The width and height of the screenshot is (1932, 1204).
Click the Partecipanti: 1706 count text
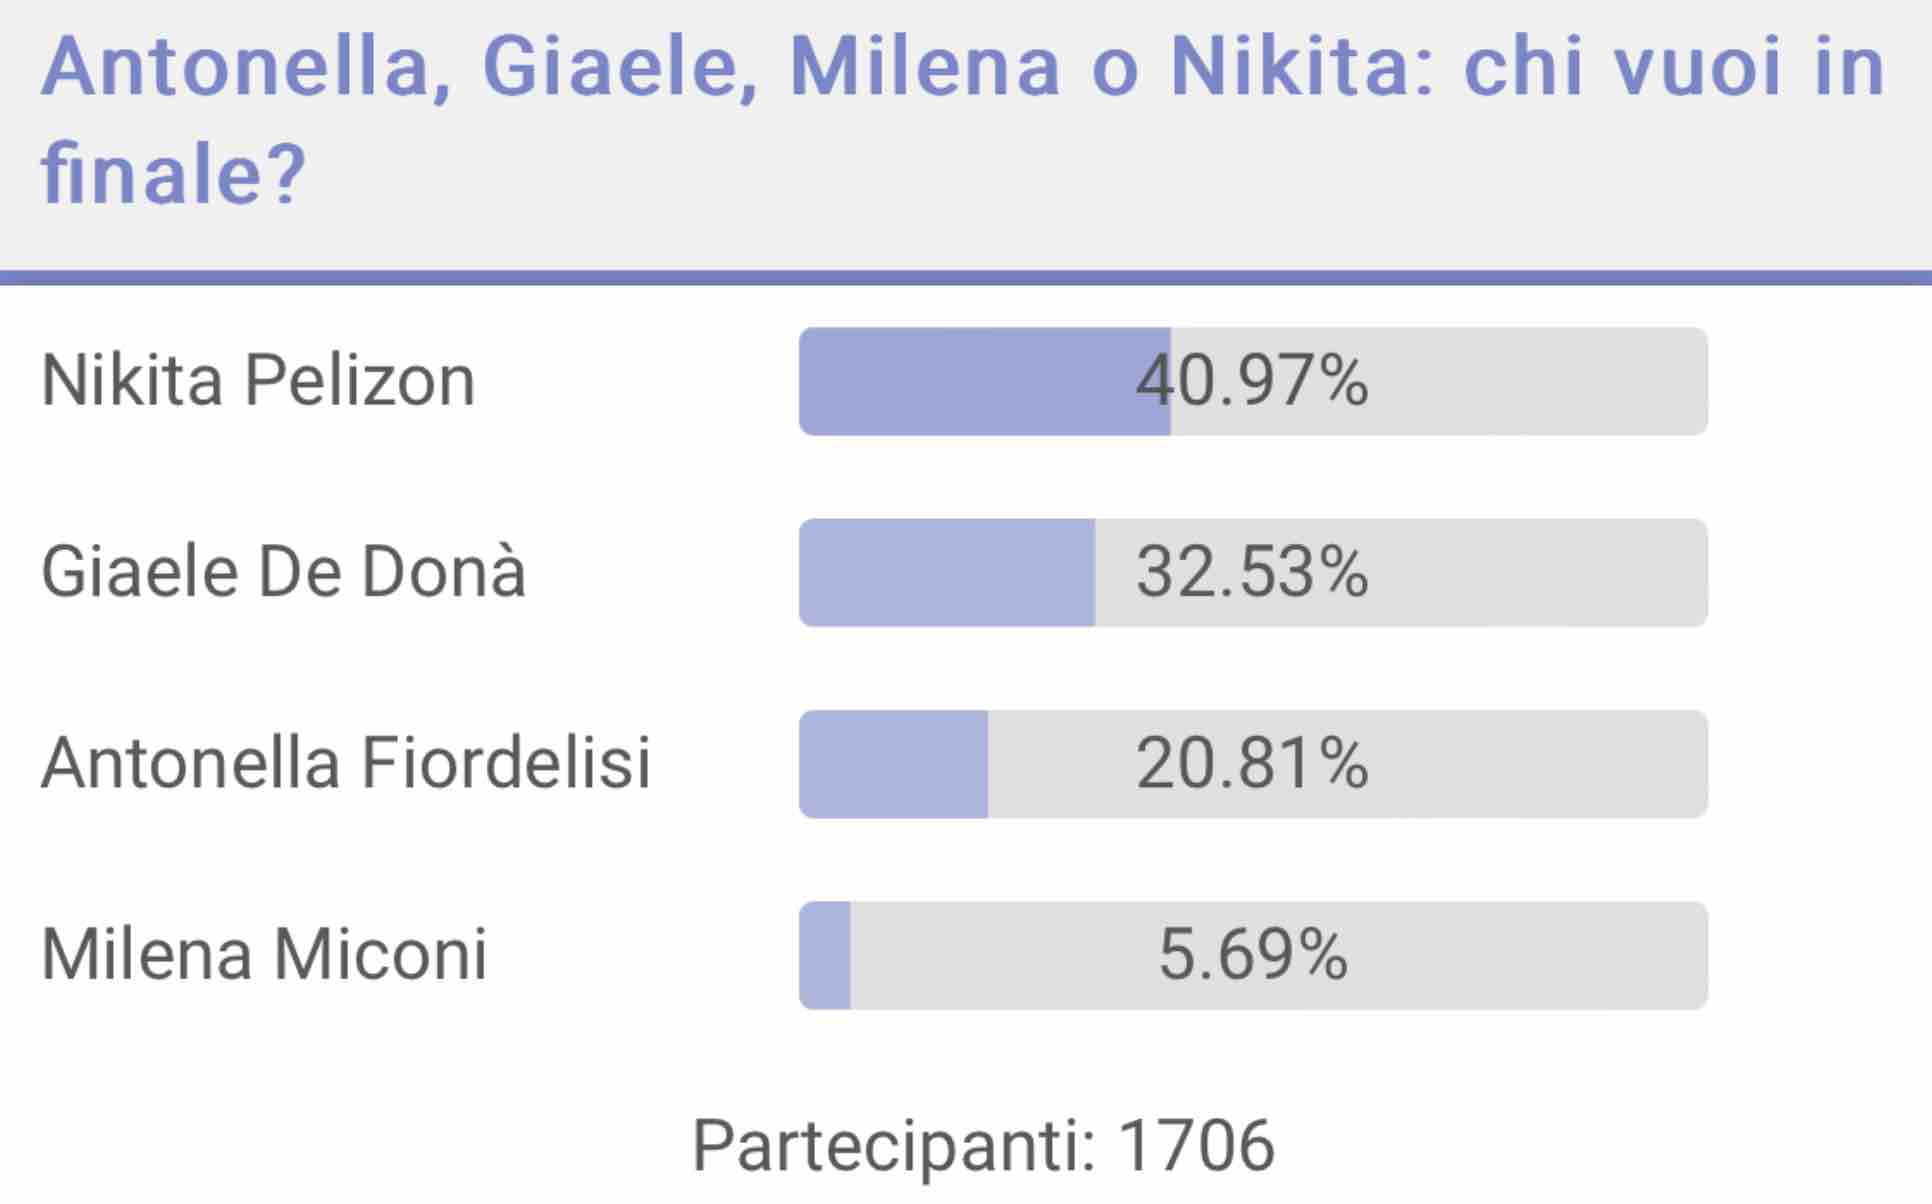(x=984, y=1147)
